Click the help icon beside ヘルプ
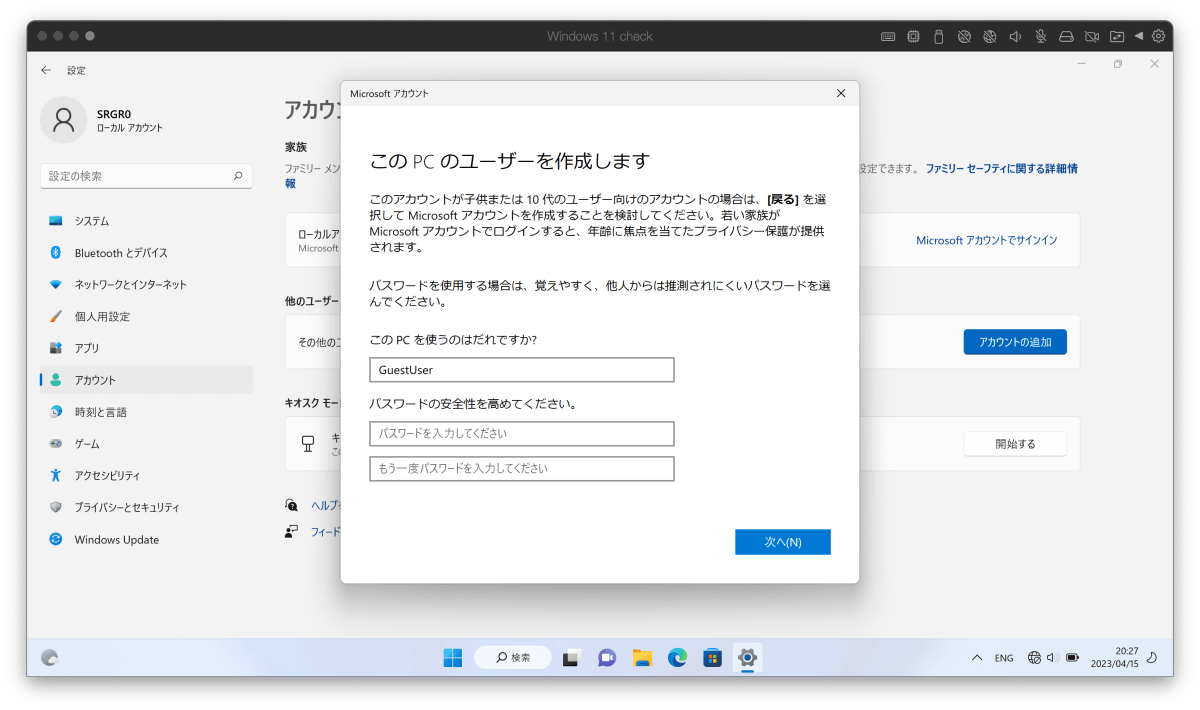1200x710 pixels. (x=291, y=505)
